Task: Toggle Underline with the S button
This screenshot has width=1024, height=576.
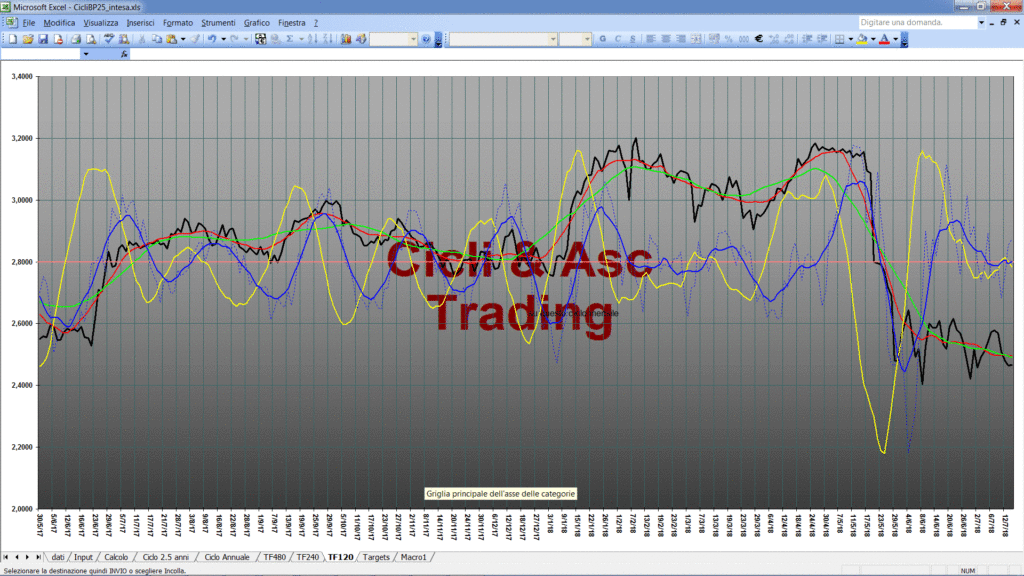Action: point(632,39)
